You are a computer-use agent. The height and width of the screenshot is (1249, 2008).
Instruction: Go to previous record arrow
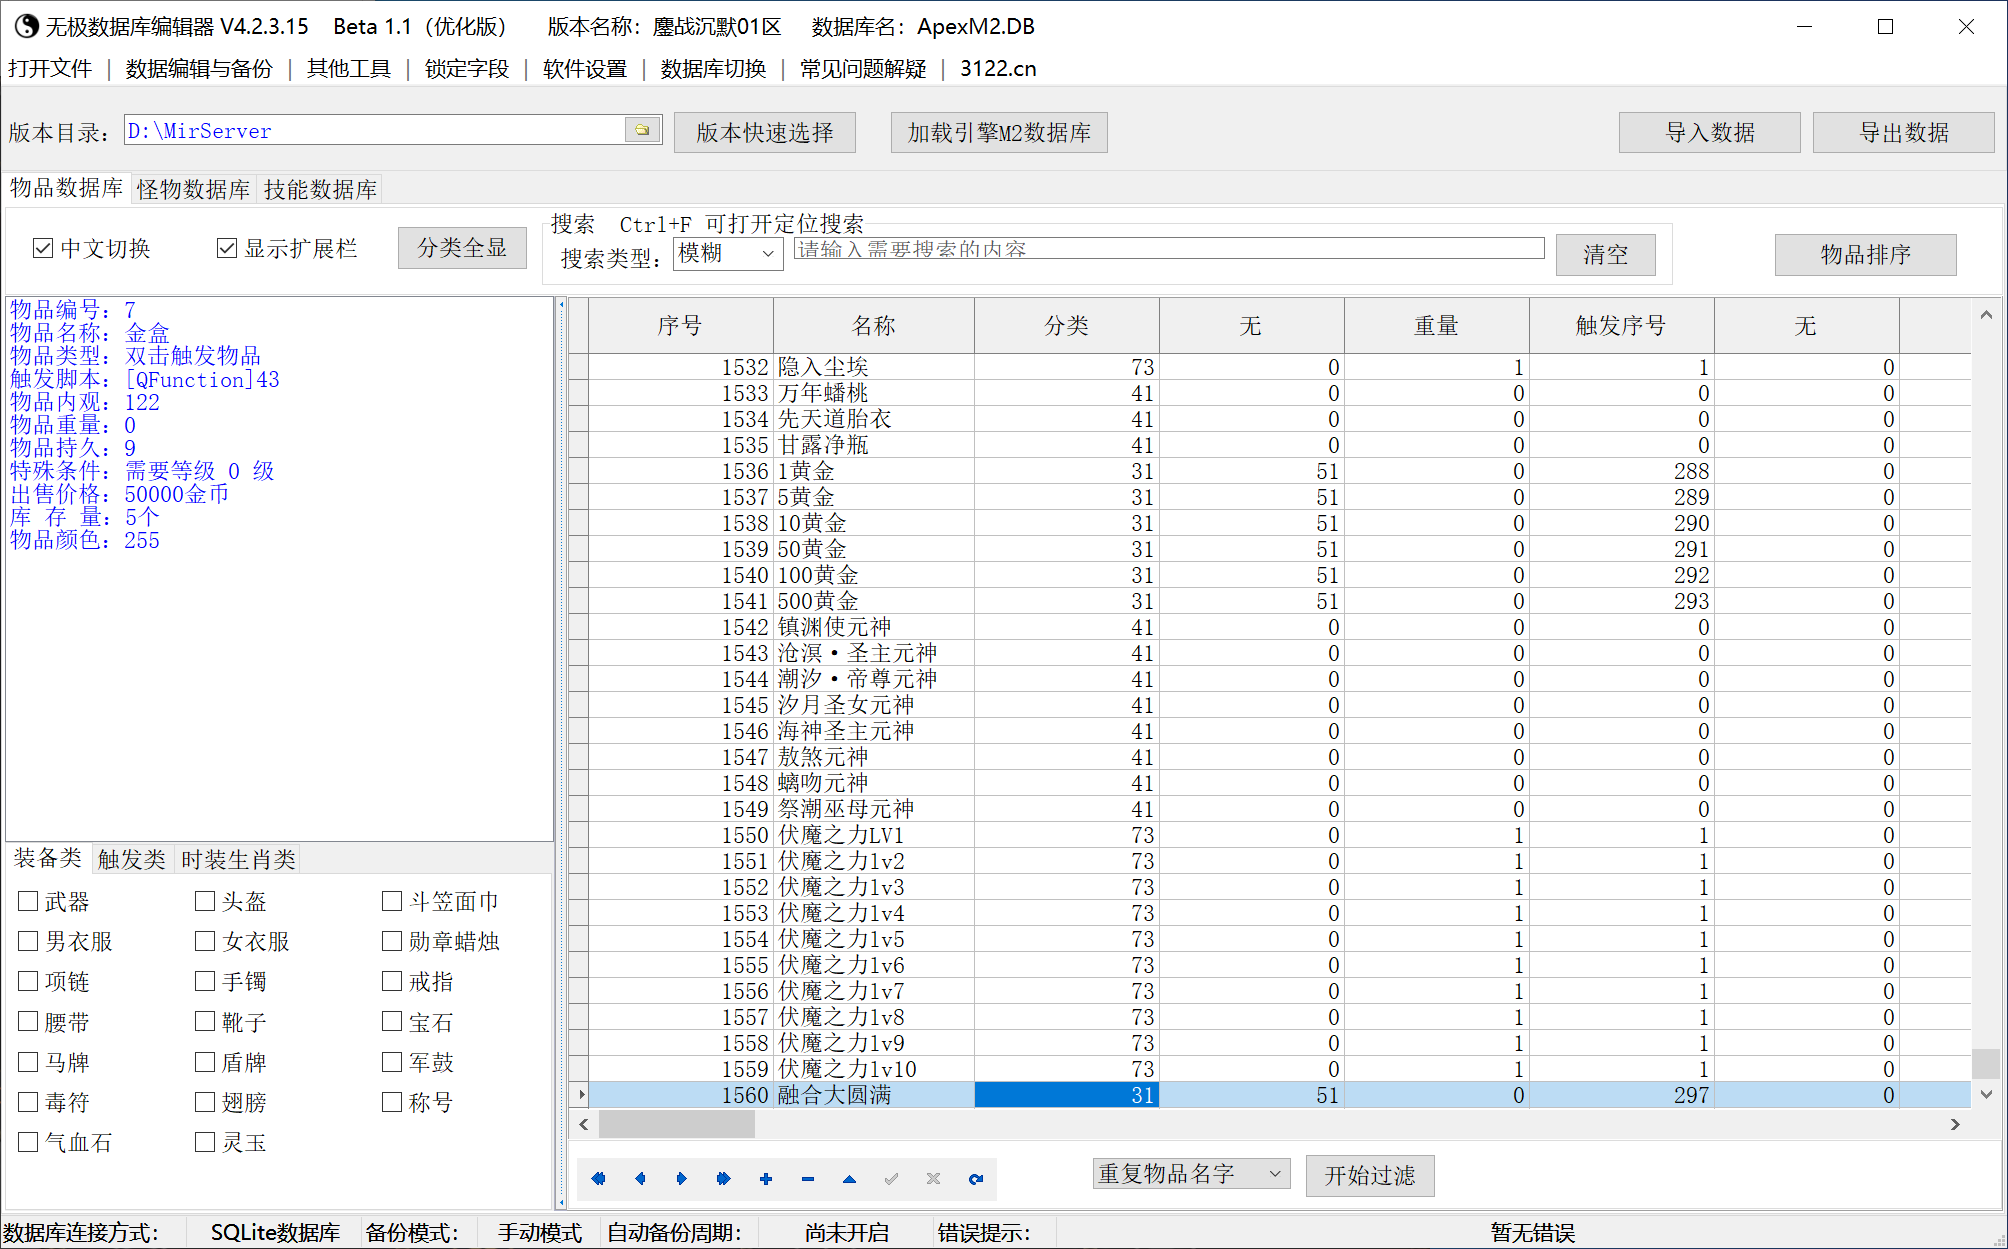[640, 1179]
